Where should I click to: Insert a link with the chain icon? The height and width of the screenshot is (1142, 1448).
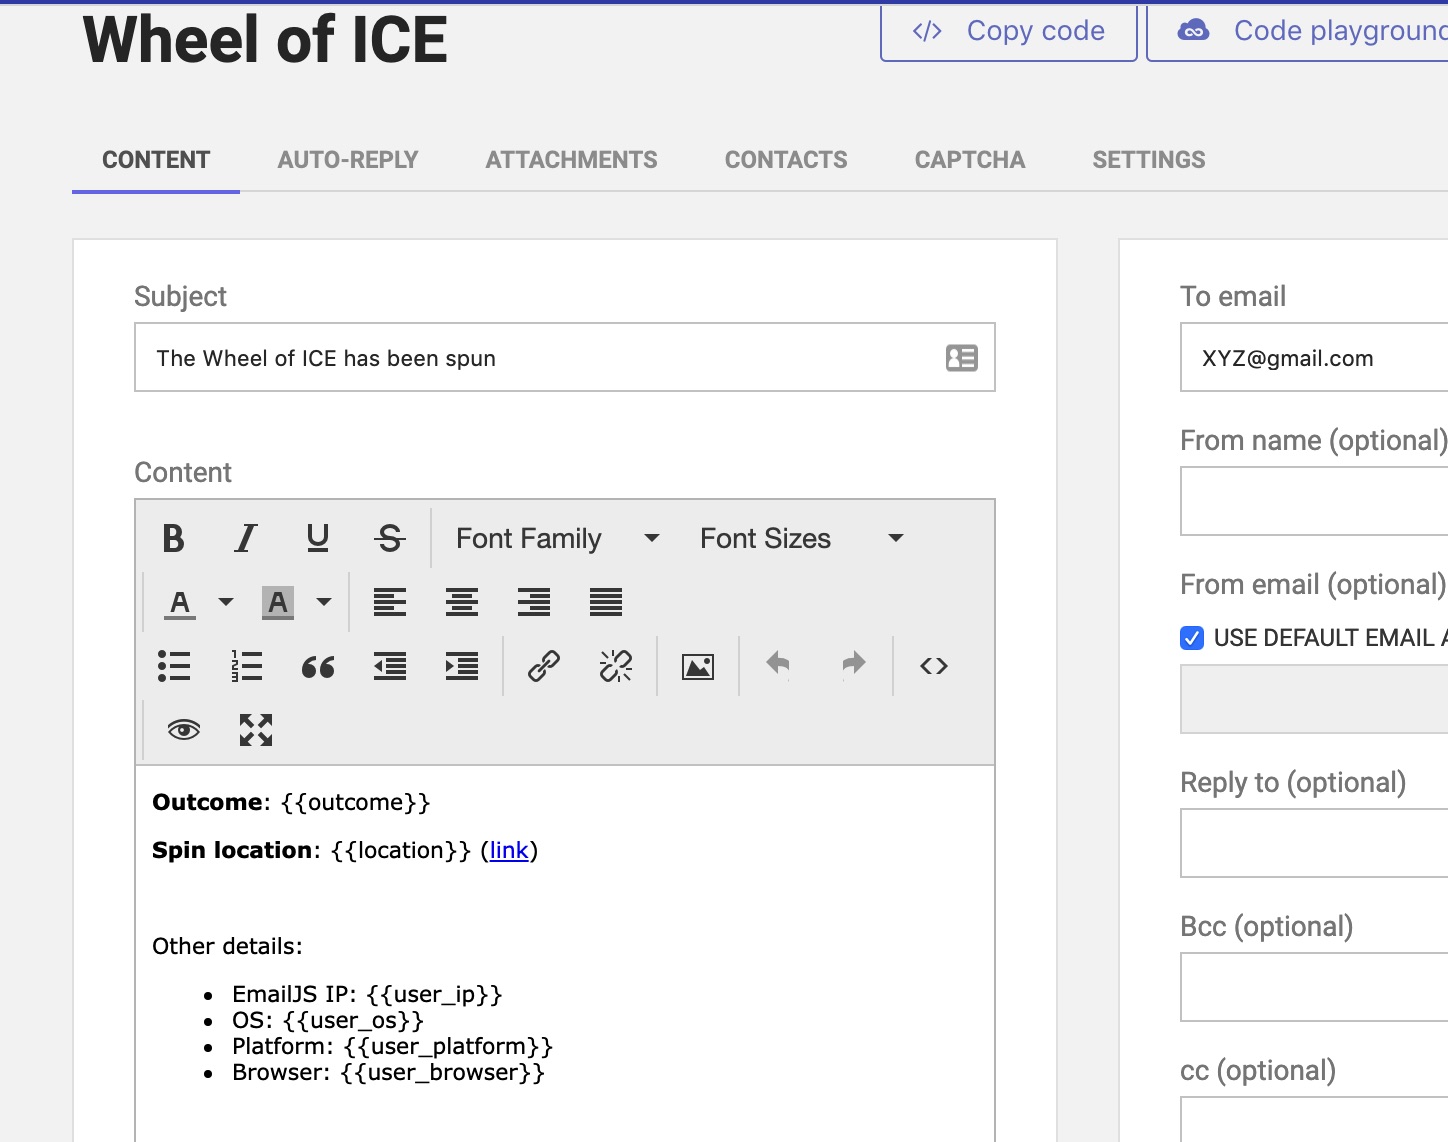[543, 666]
